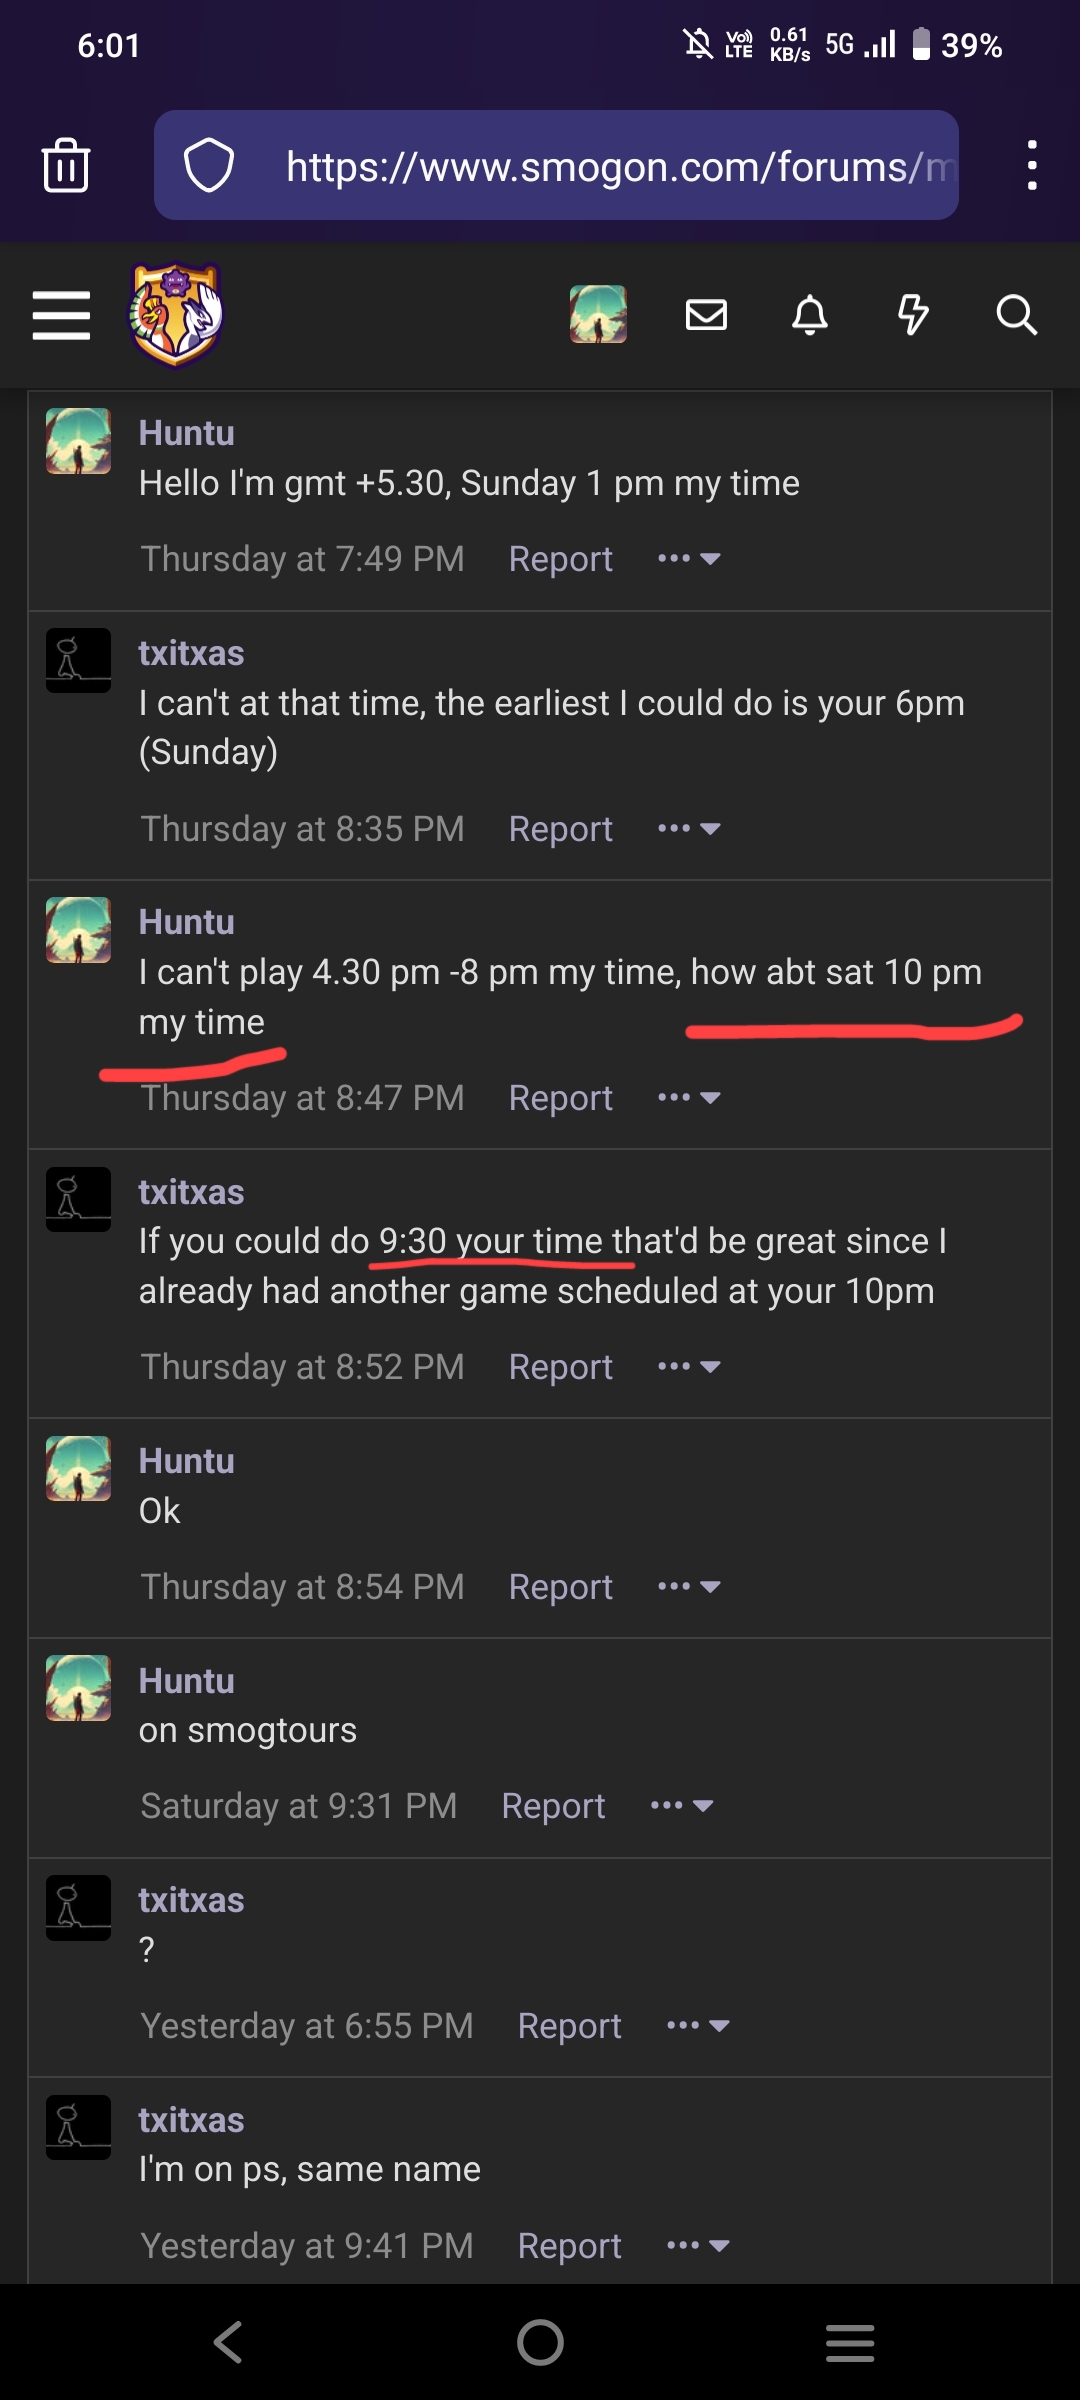Expand more options on the 8:52 PM message
This screenshot has height=2400, width=1080.
pos(689,1367)
